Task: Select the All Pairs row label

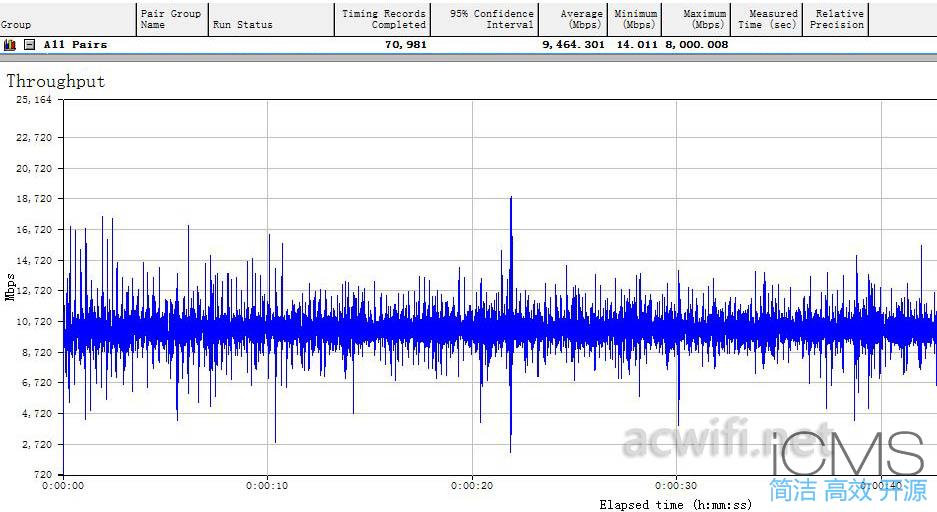Action: pyautogui.click(x=75, y=45)
